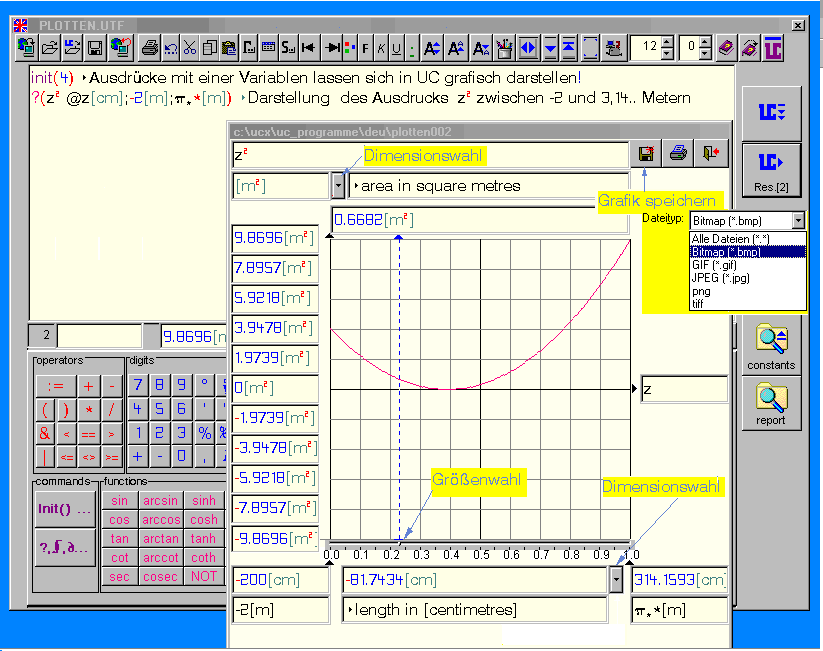Image resolution: width=823 pixels, height=651 pixels.
Task: Click the undo arrow icon in the toolbar
Action: (x=171, y=48)
